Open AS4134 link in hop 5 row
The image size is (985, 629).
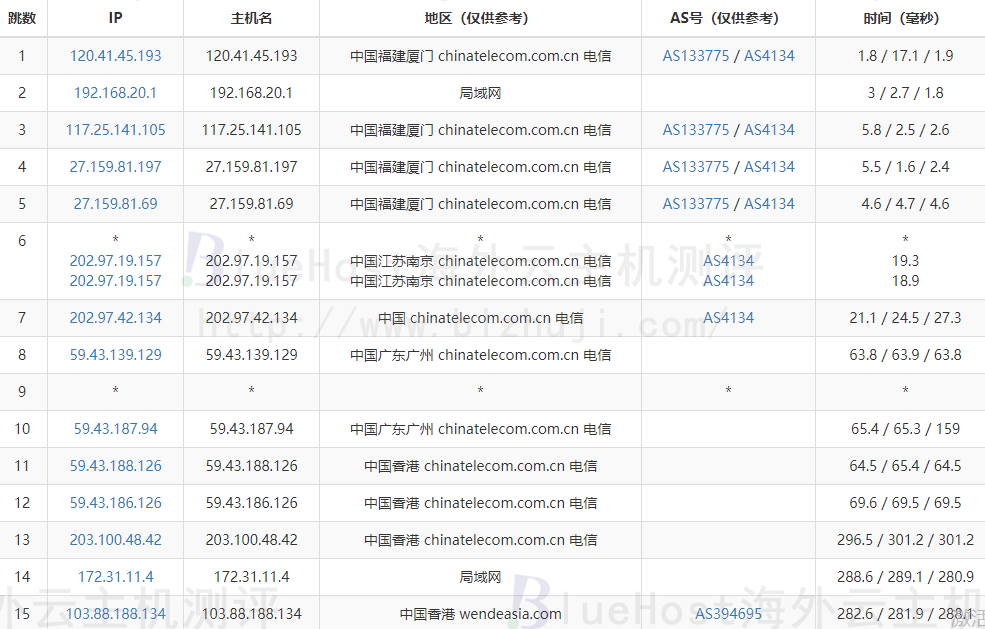pos(770,204)
